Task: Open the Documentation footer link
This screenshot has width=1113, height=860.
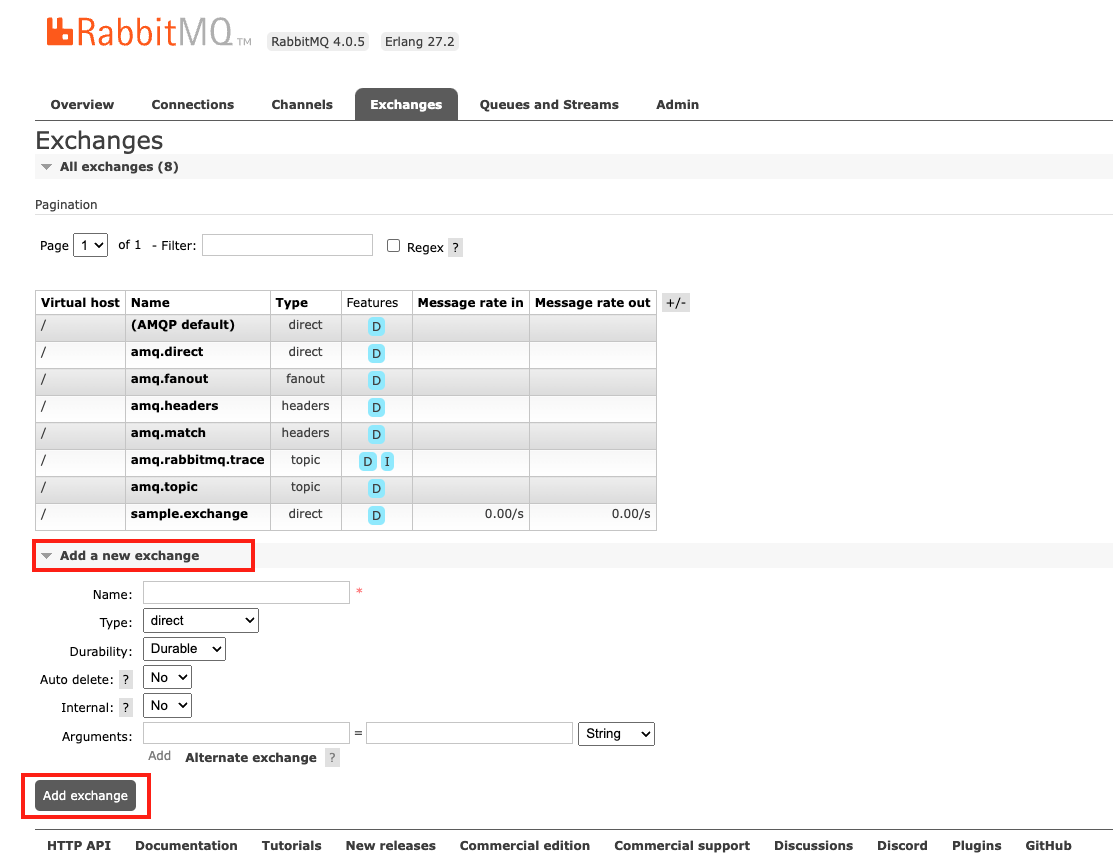Action: (x=186, y=845)
